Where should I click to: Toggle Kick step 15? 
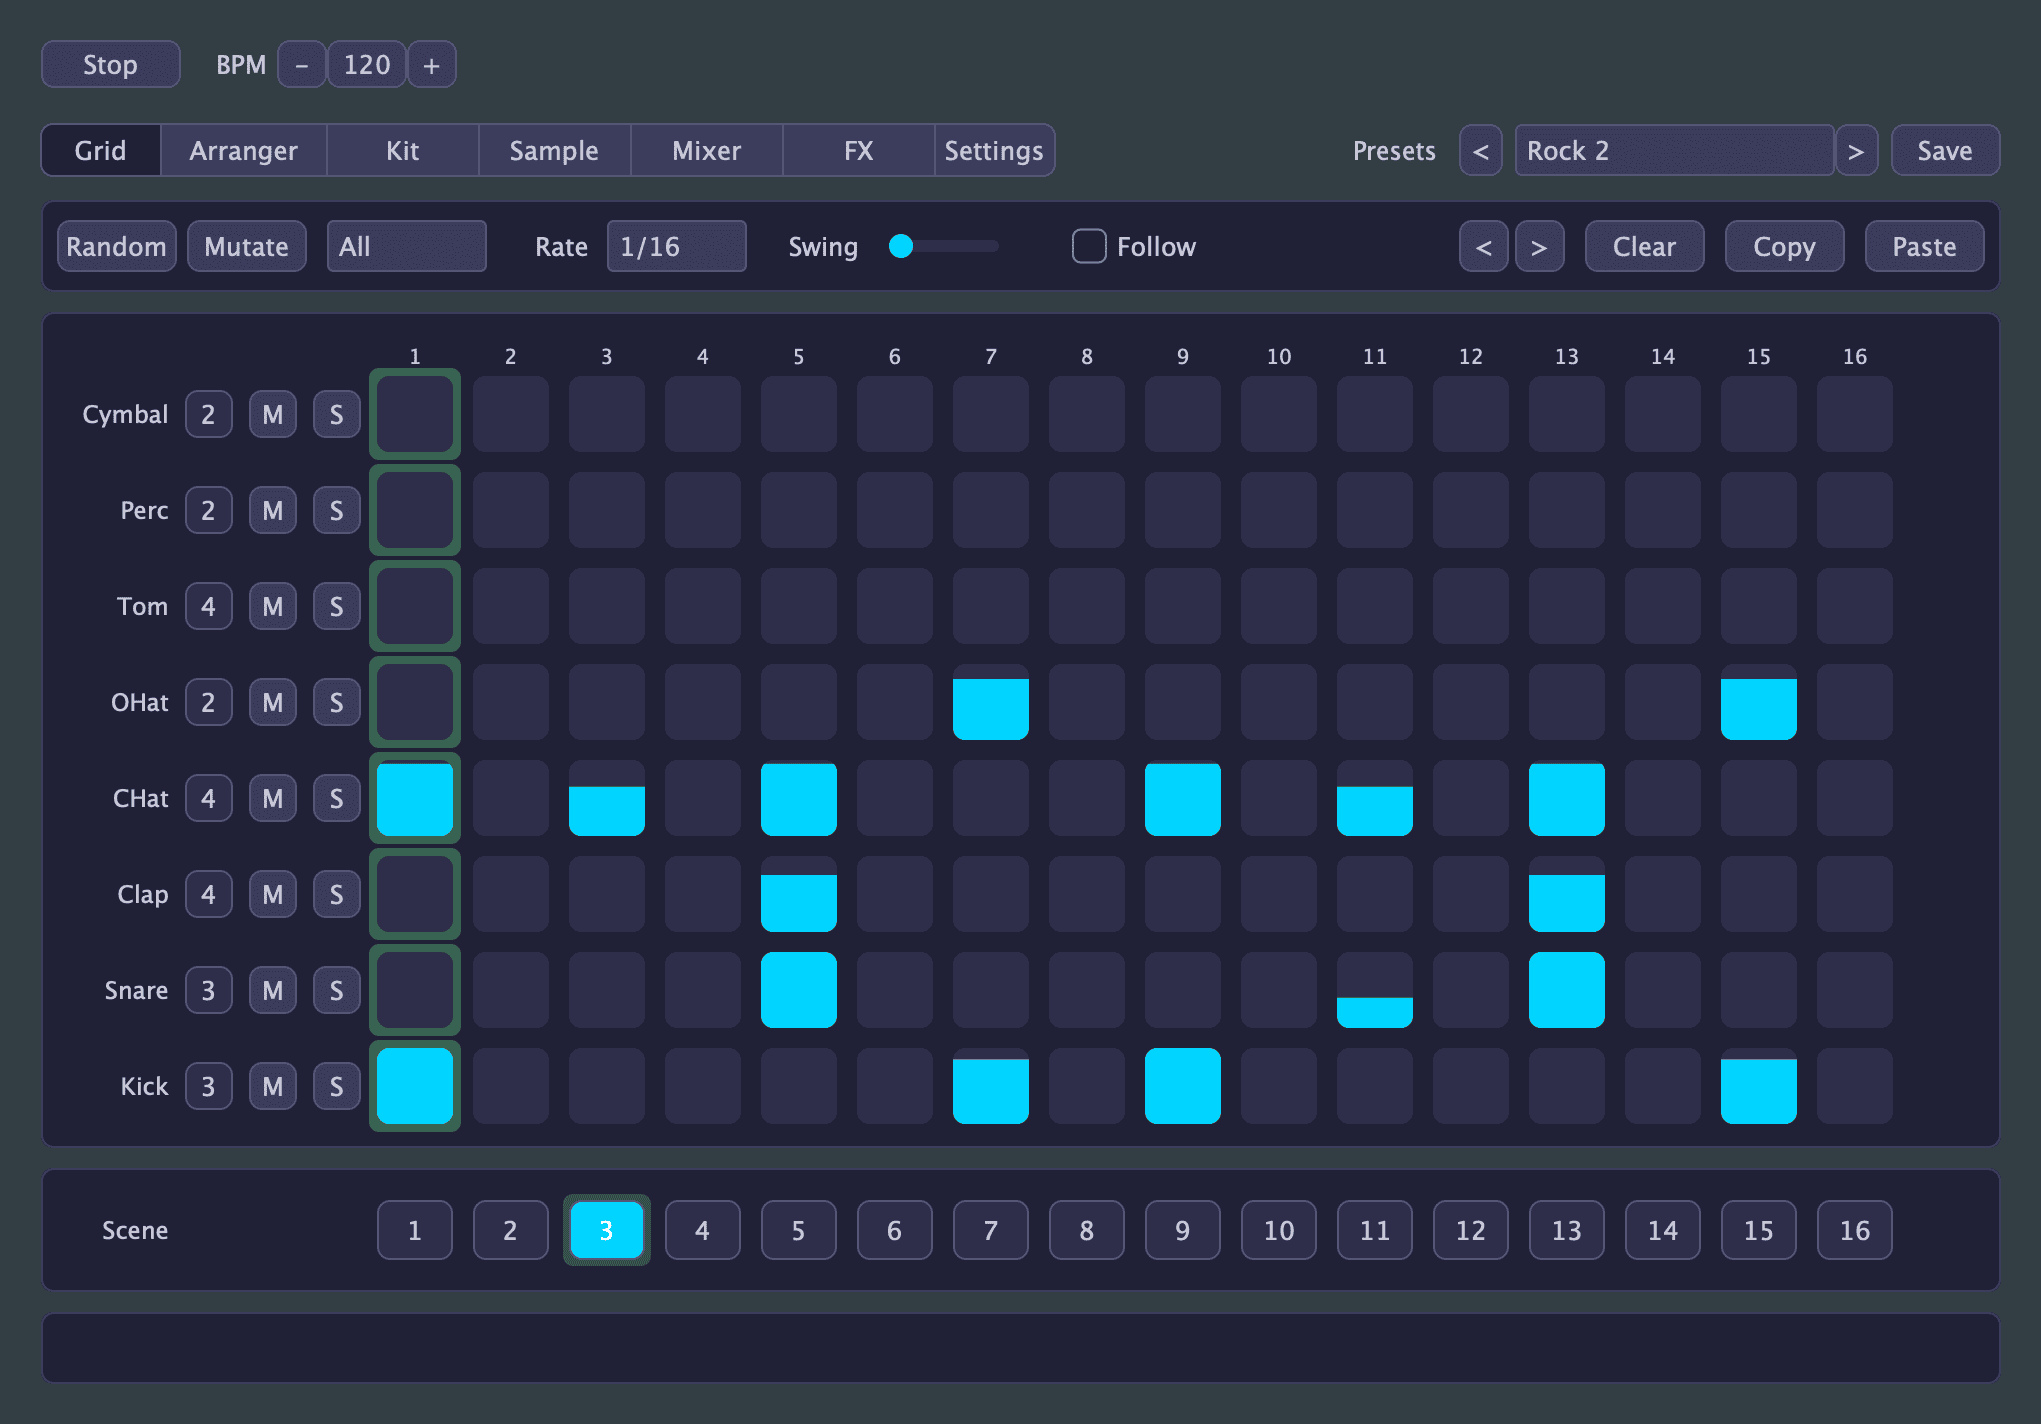click(x=1759, y=1086)
